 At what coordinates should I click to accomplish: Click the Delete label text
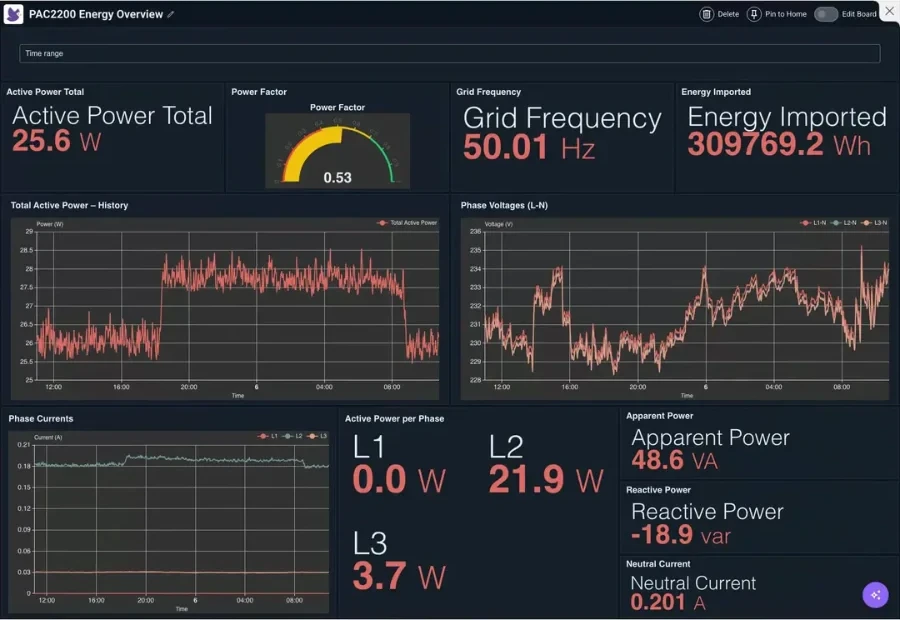(x=728, y=14)
